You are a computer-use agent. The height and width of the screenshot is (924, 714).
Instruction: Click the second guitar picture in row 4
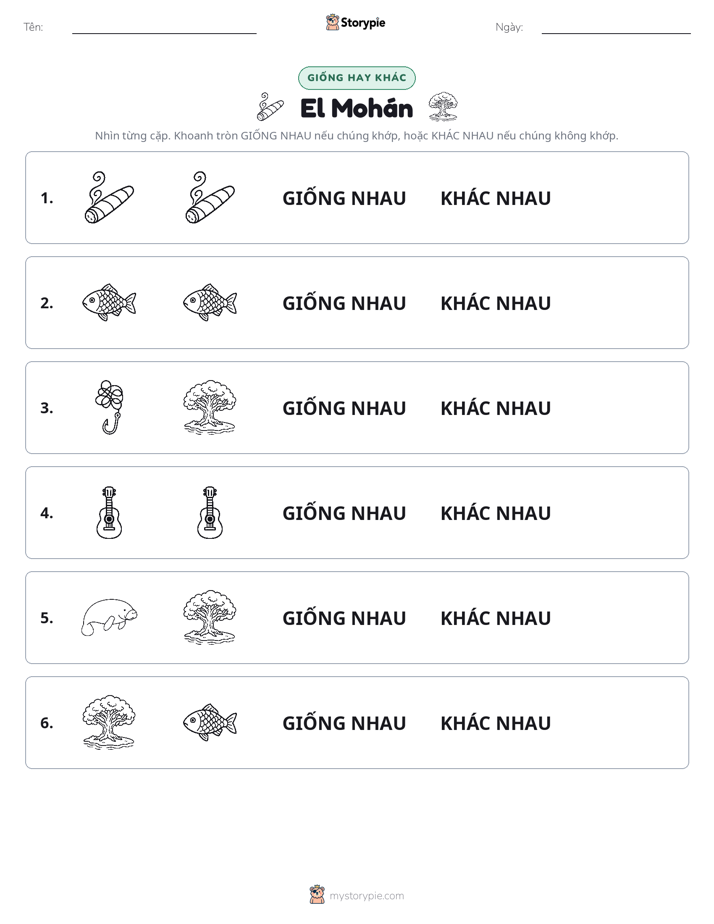210,512
